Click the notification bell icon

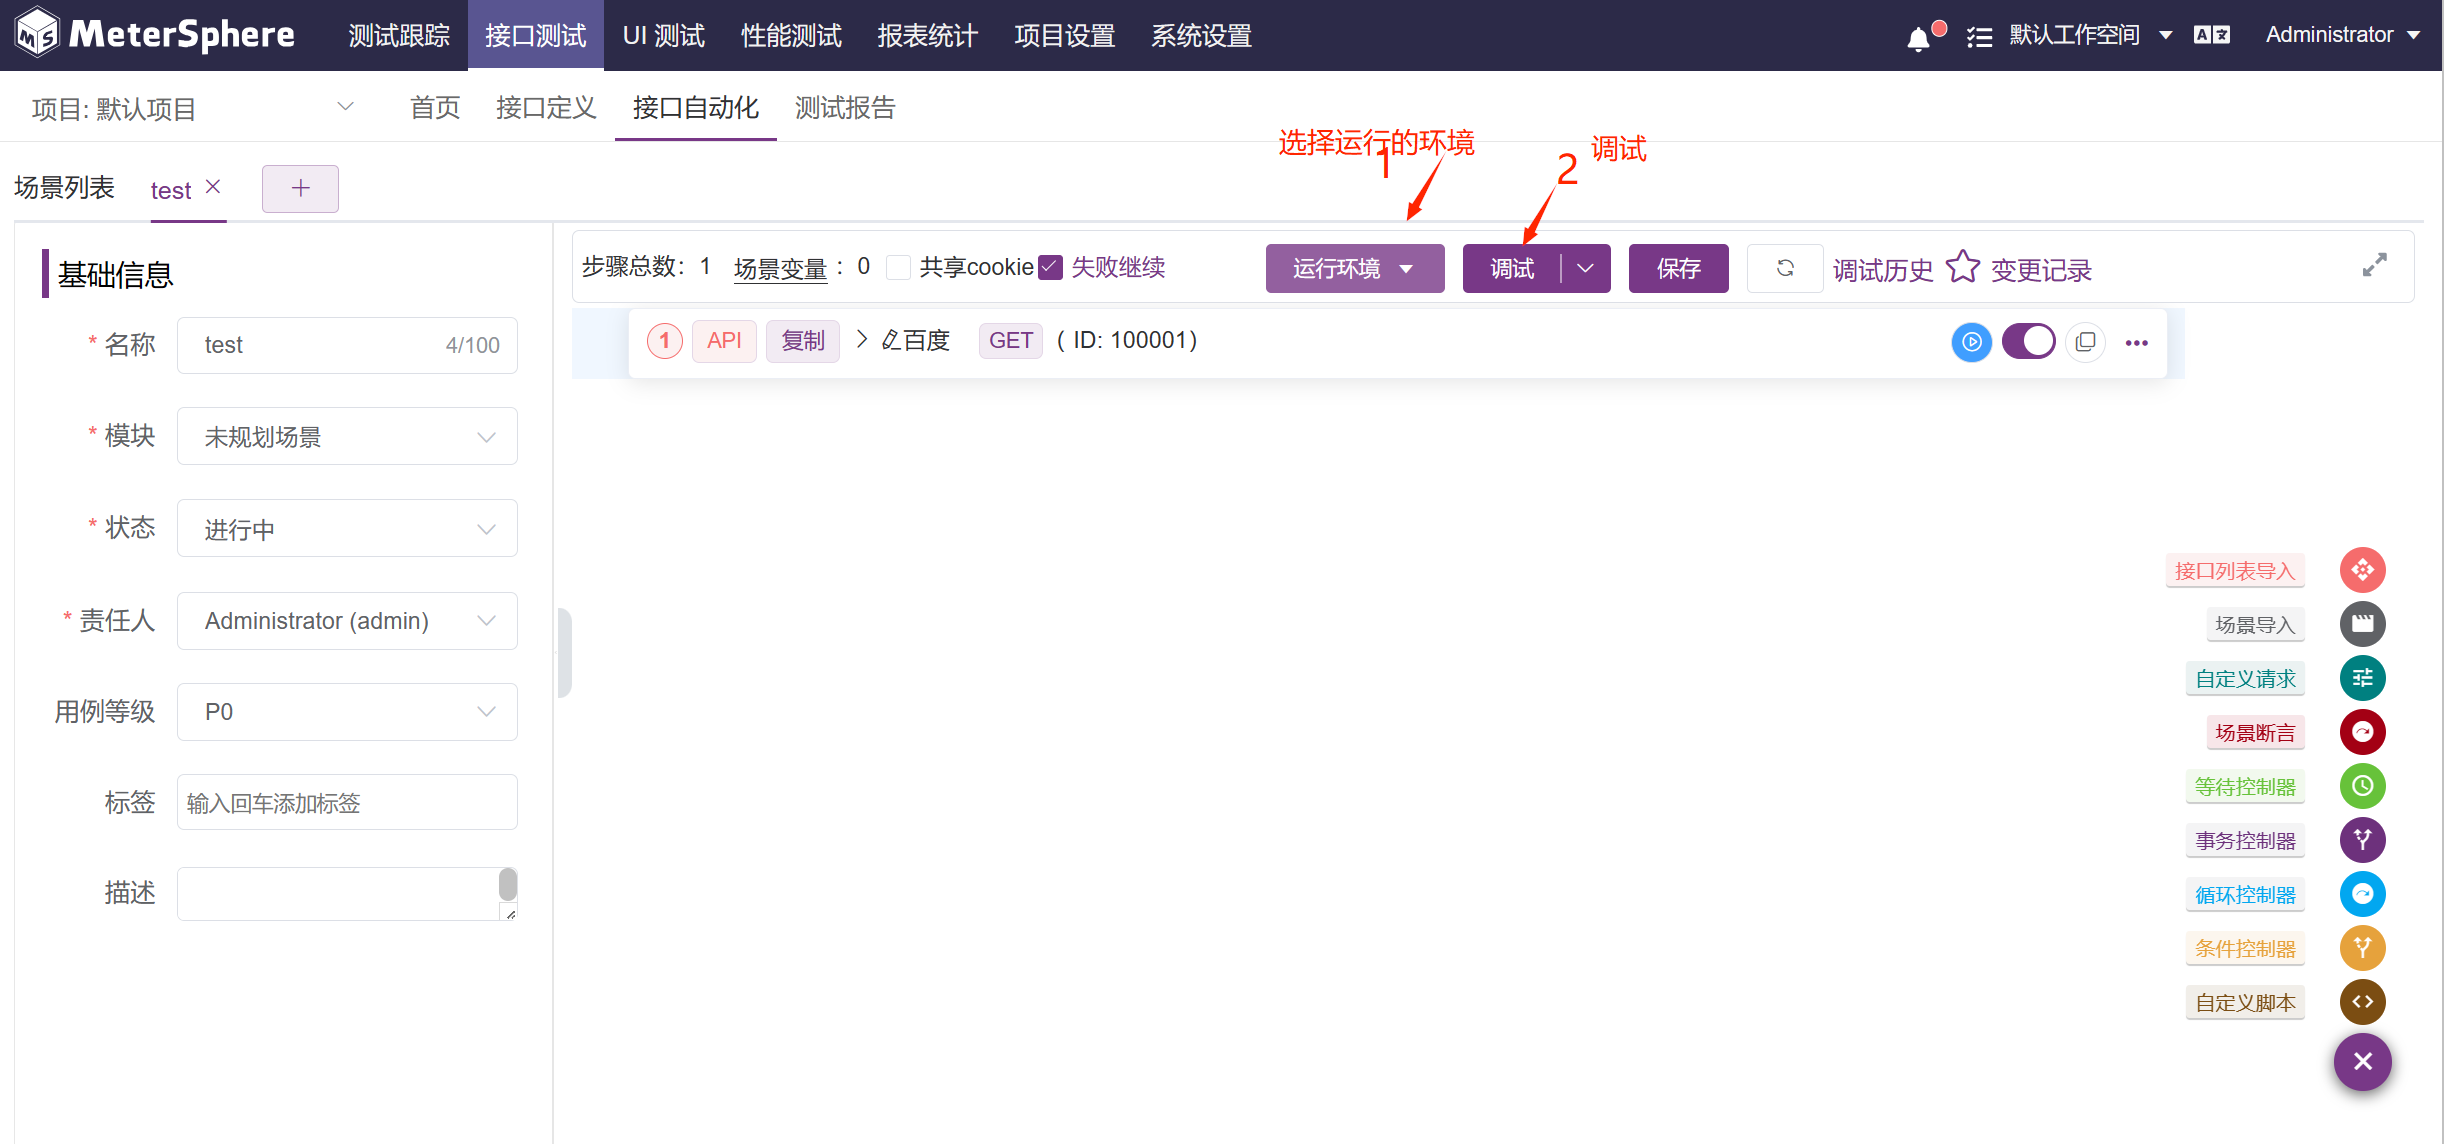point(1917,38)
